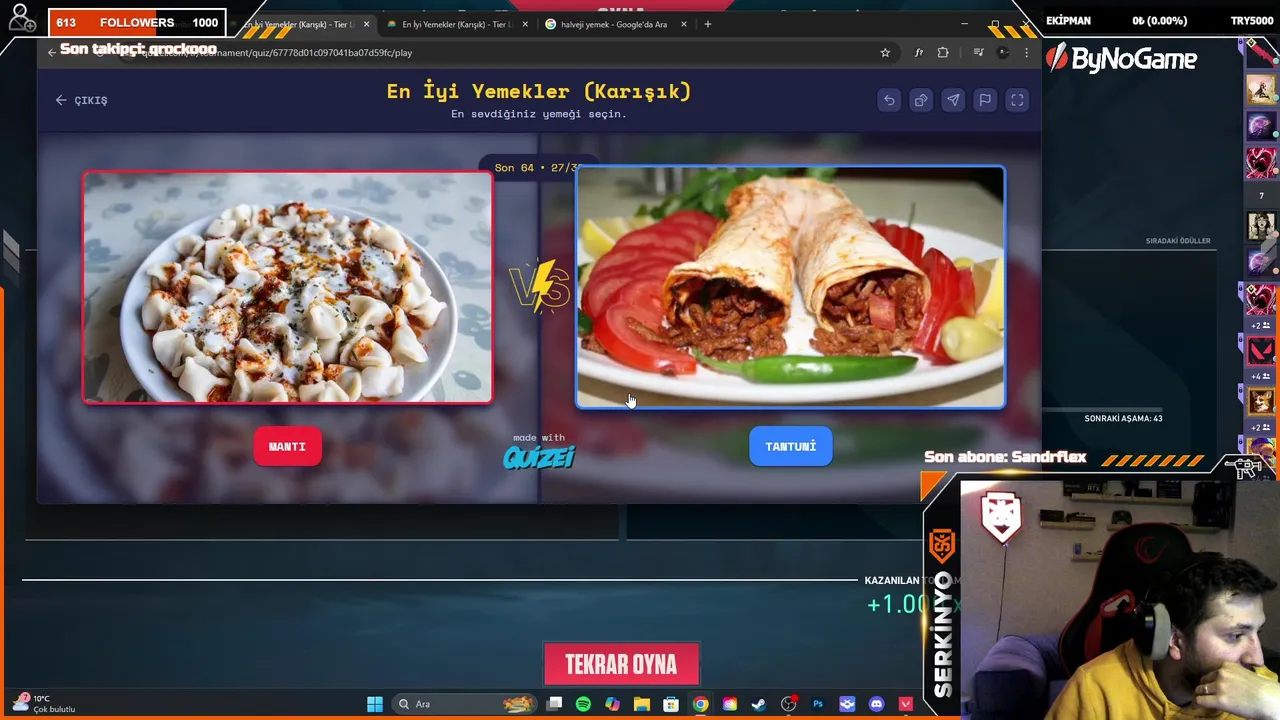Screen dimensions: 1280x720
Task: Click the 'SIRADAKİ ÖDÜLLER' label
Action: [x=1178, y=241]
